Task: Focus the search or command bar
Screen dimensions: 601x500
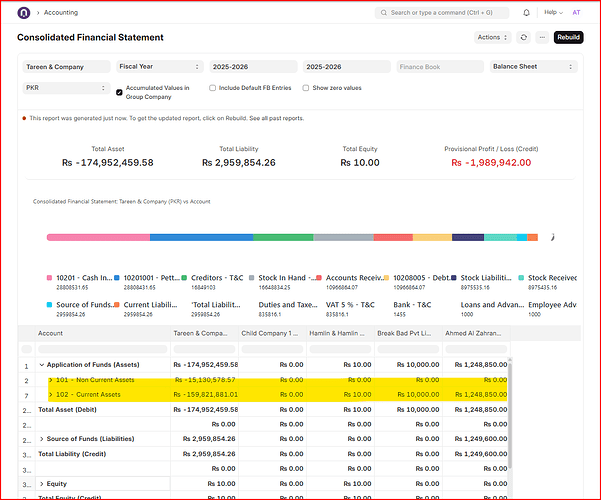Action: 442,13
